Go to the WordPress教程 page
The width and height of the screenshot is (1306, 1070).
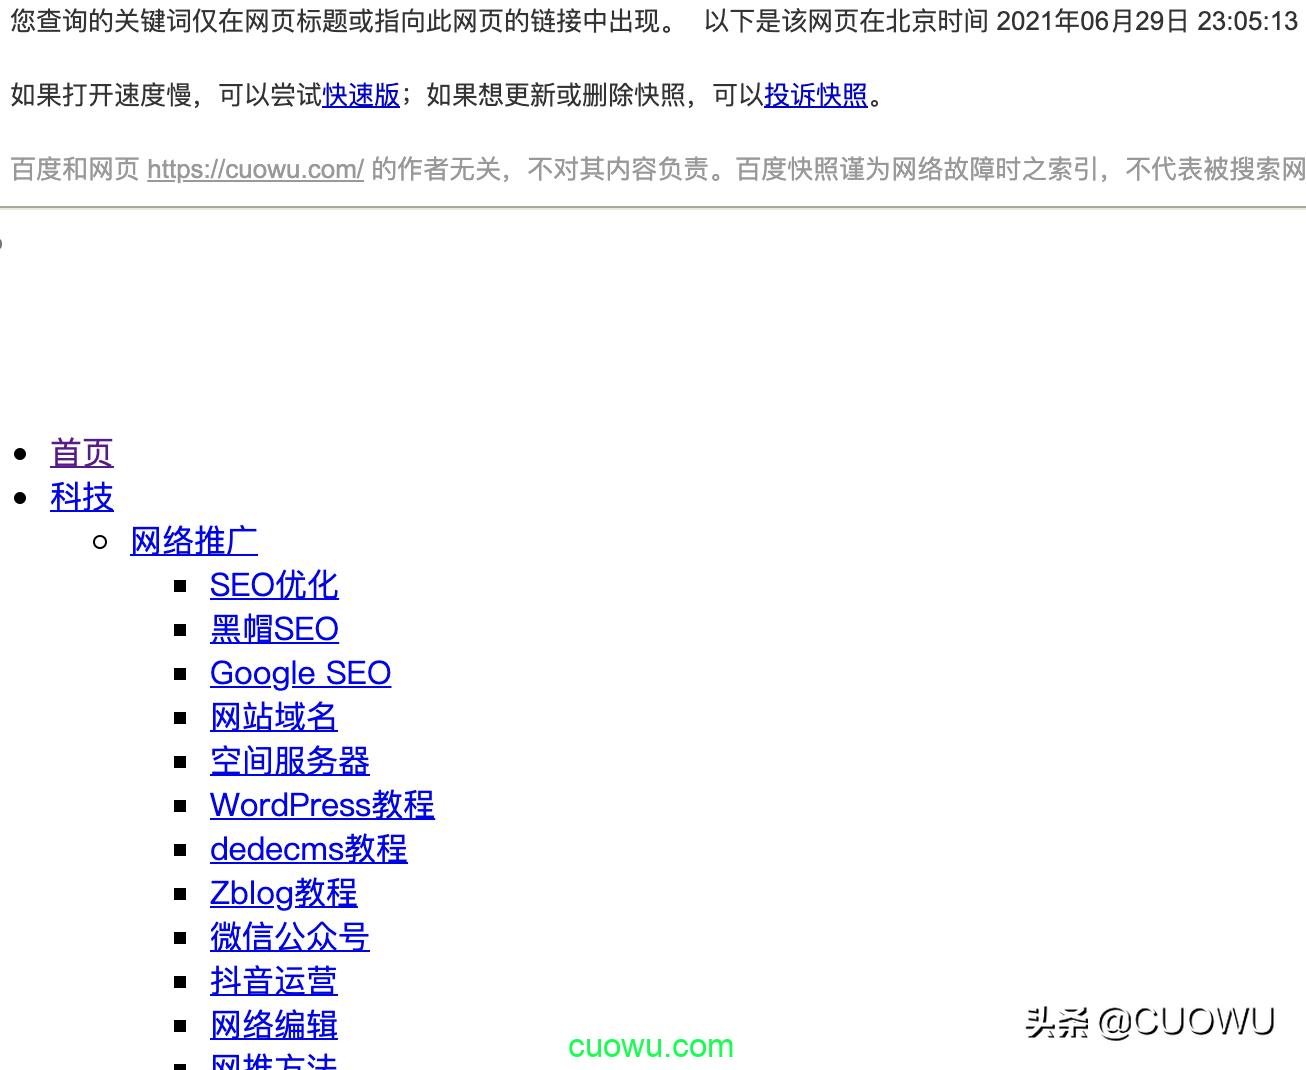pos(322,805)
